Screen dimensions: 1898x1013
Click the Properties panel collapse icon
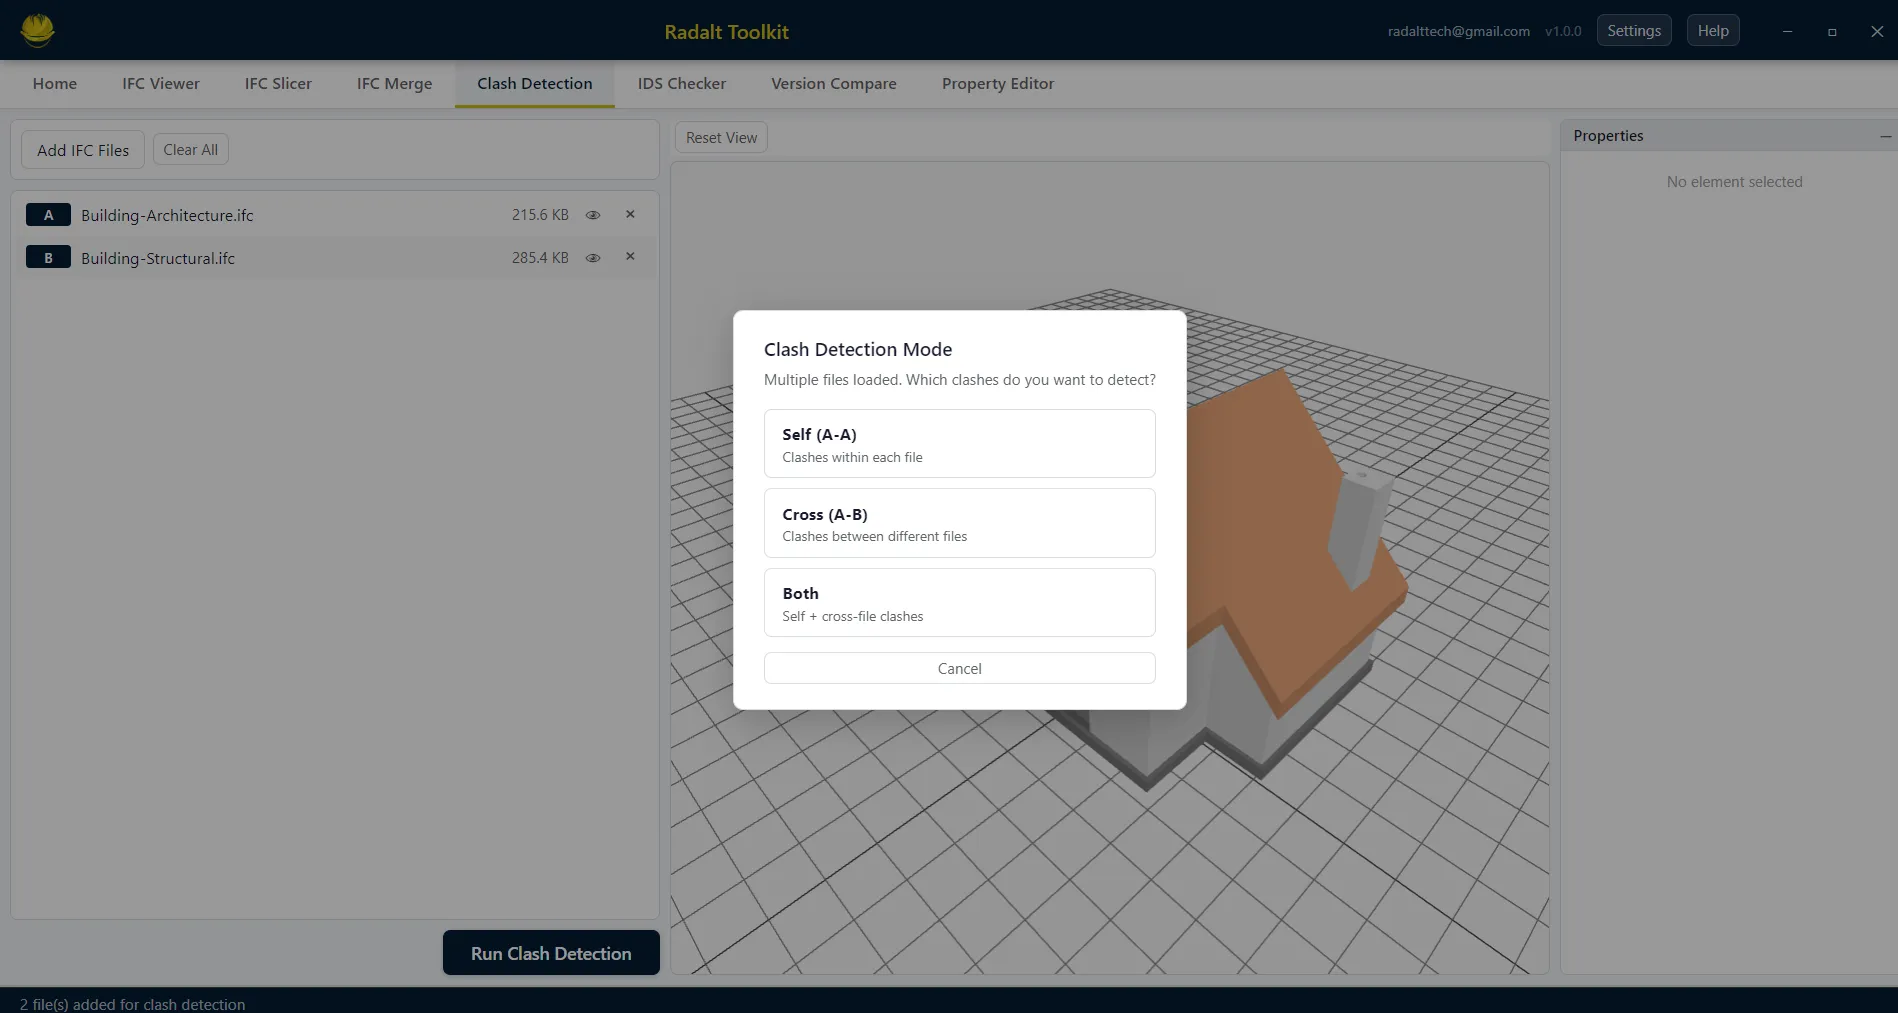(x=1884, y=136)
